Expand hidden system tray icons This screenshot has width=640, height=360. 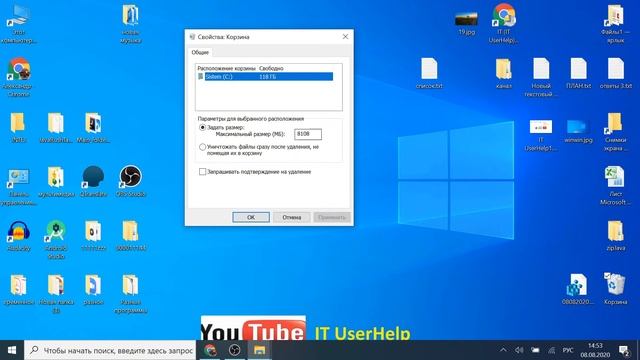click(503, 350)
